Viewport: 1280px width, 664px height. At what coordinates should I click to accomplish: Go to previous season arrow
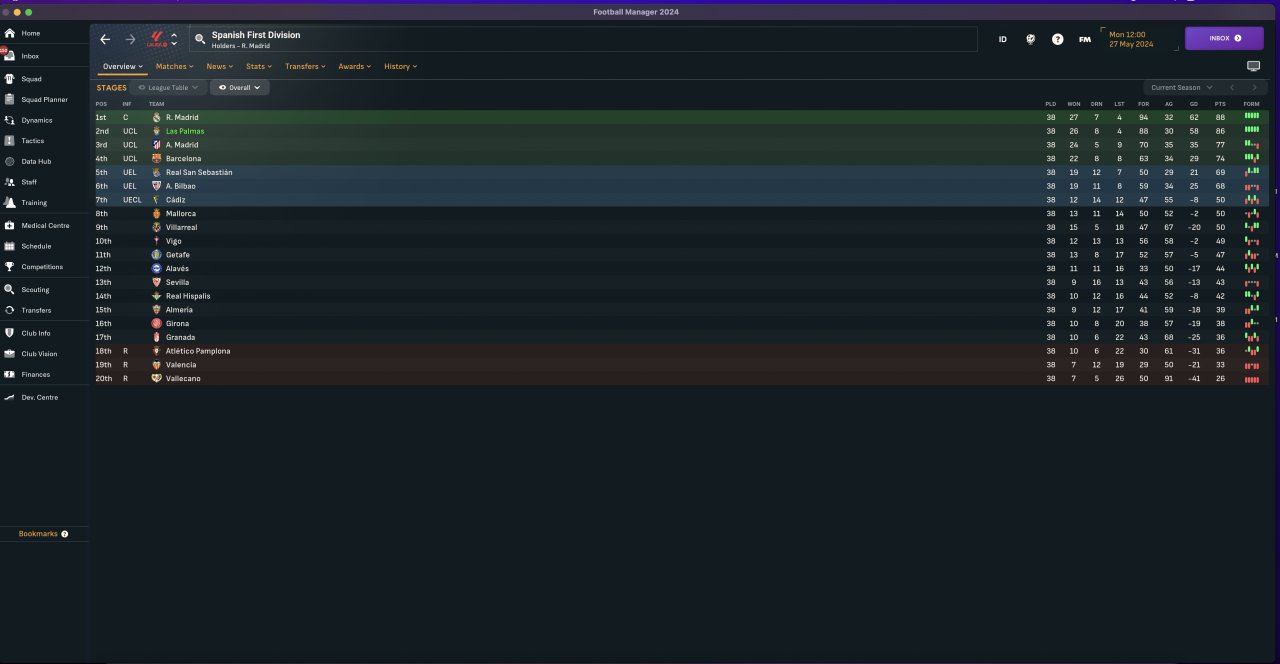(x=1232, y=88)
